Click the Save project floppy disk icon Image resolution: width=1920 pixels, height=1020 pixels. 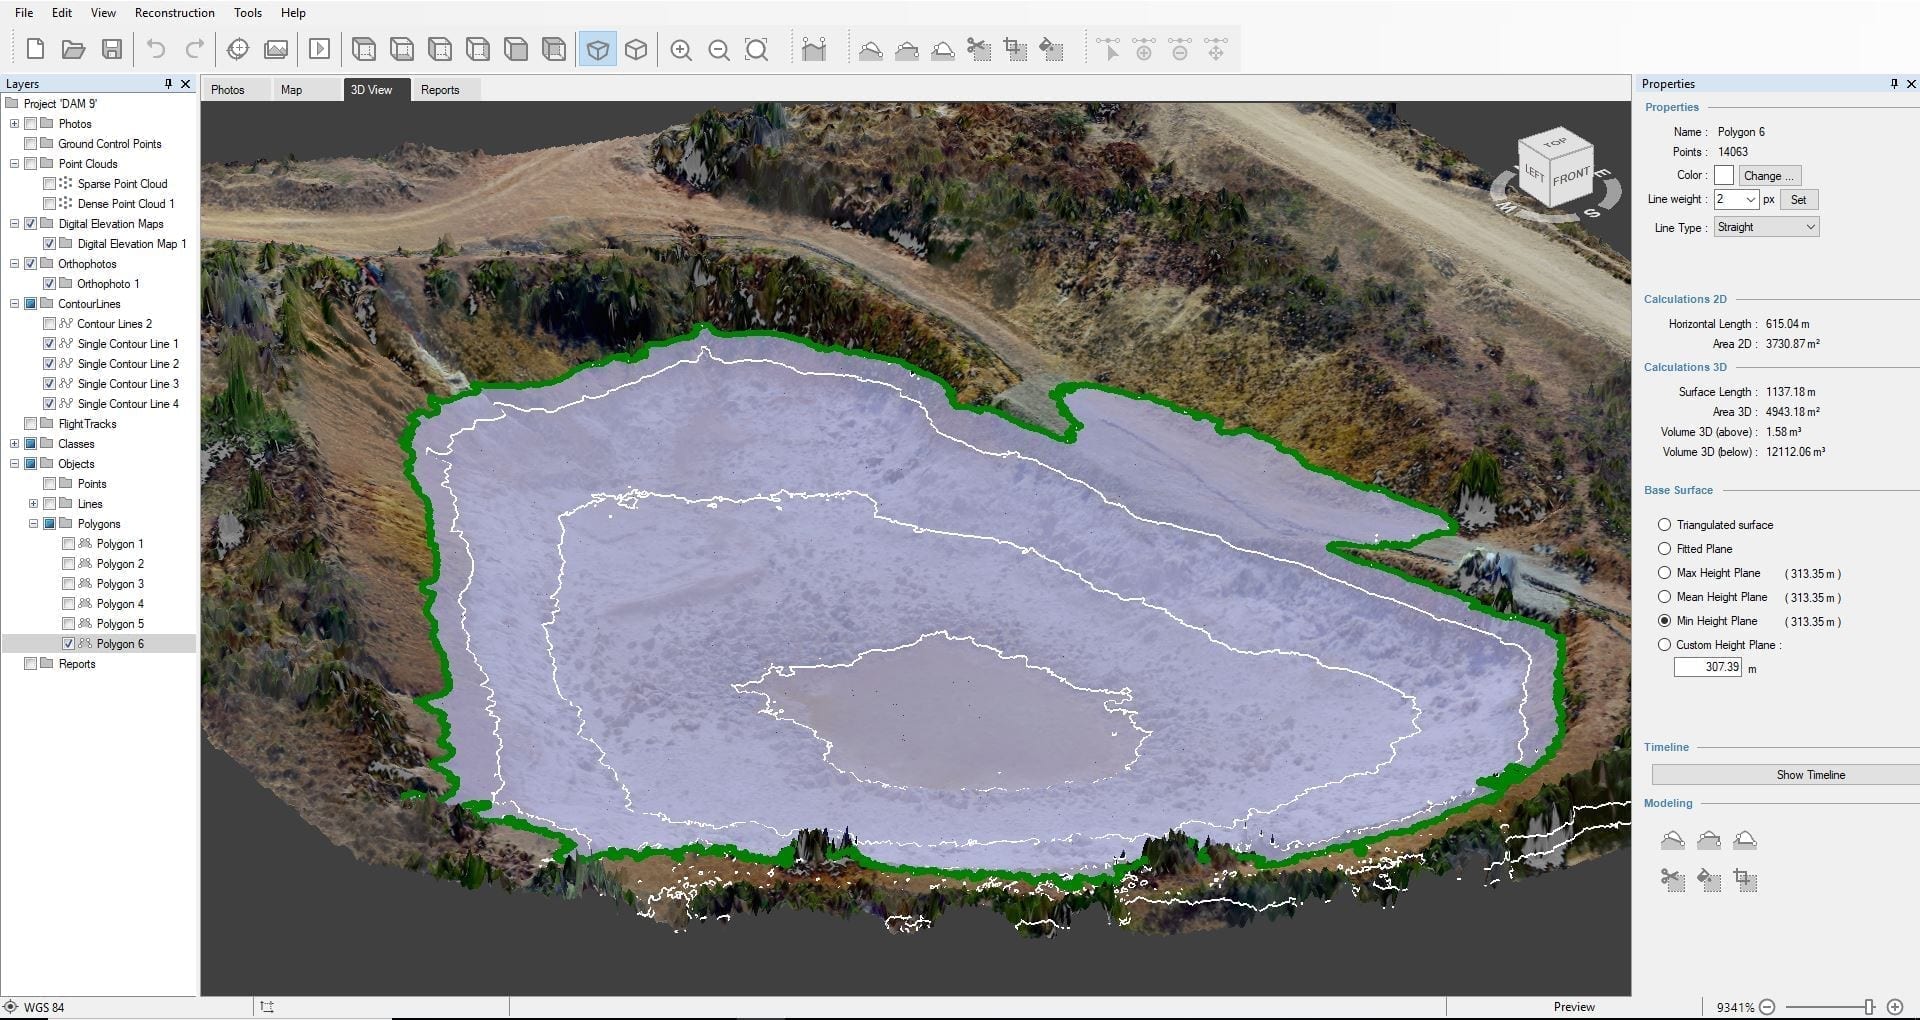pos(112,50)
